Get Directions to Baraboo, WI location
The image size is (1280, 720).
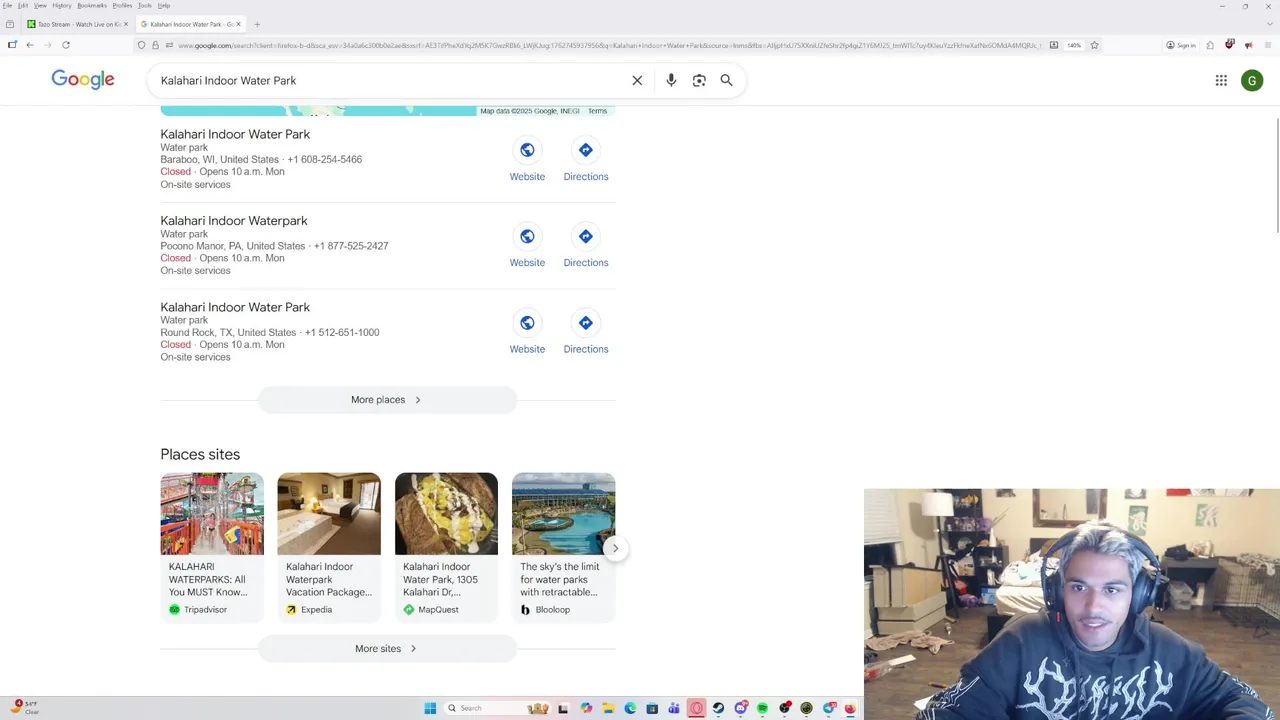coord(586,160)
